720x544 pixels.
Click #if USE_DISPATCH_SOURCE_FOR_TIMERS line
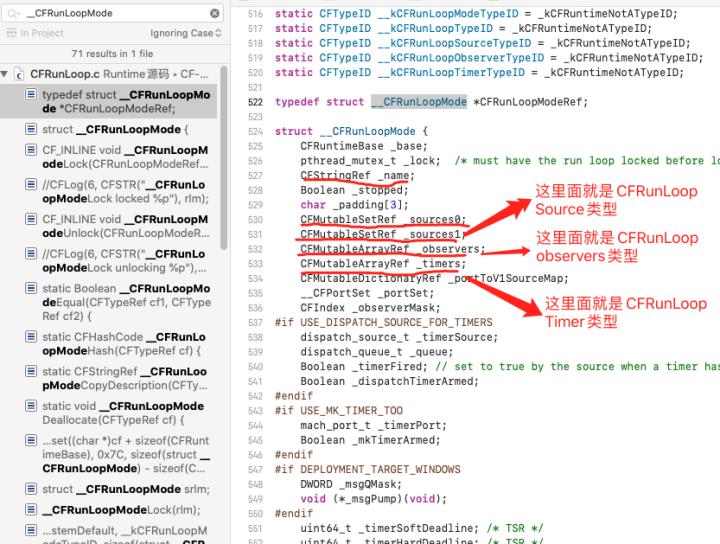click(x=383, y=322)
